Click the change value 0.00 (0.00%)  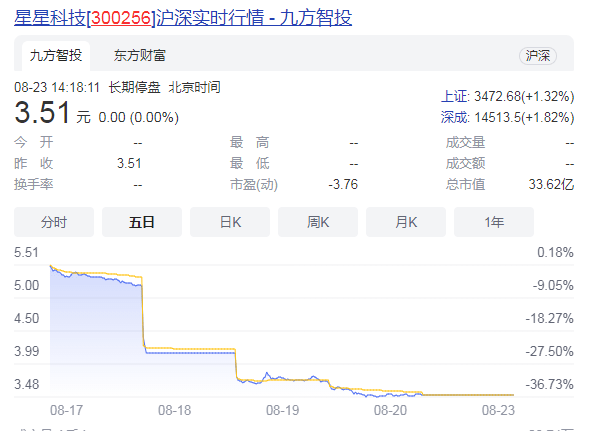[x=139, y=117]
